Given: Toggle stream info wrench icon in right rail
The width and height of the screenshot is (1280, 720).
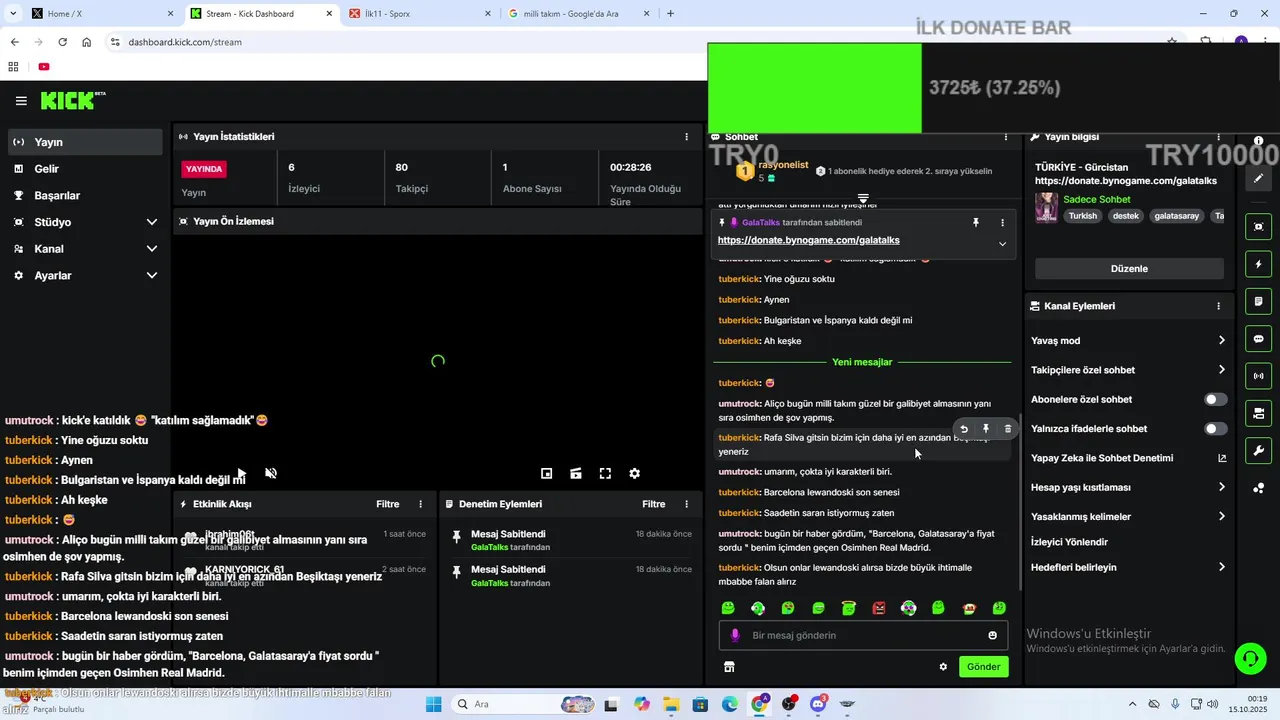Looking at the screenshot, I should pyautogui.click(x=1259, y=450).
